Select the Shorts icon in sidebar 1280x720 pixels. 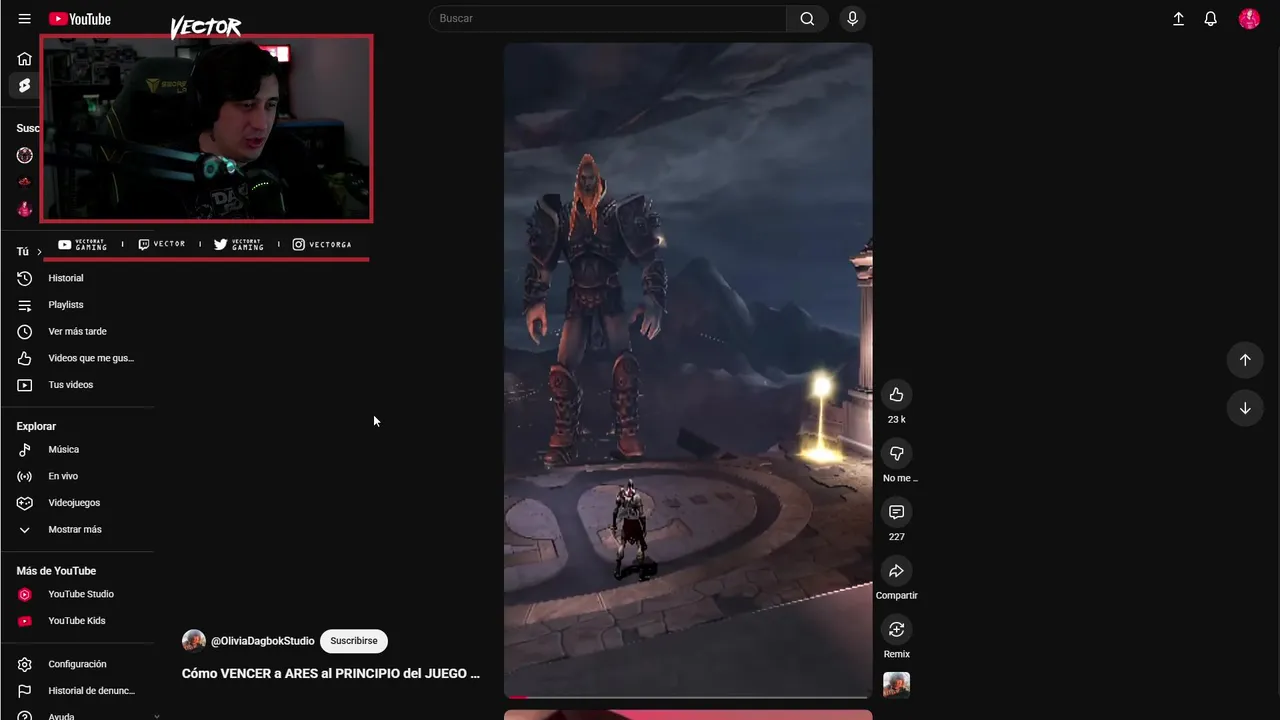pos(24,86)
